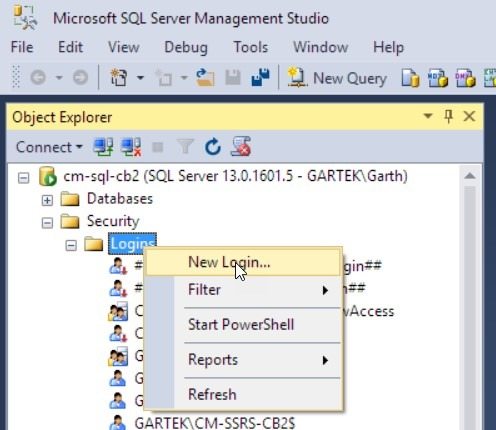Open the Object Explorer window position dropdown

coord(428,116)
